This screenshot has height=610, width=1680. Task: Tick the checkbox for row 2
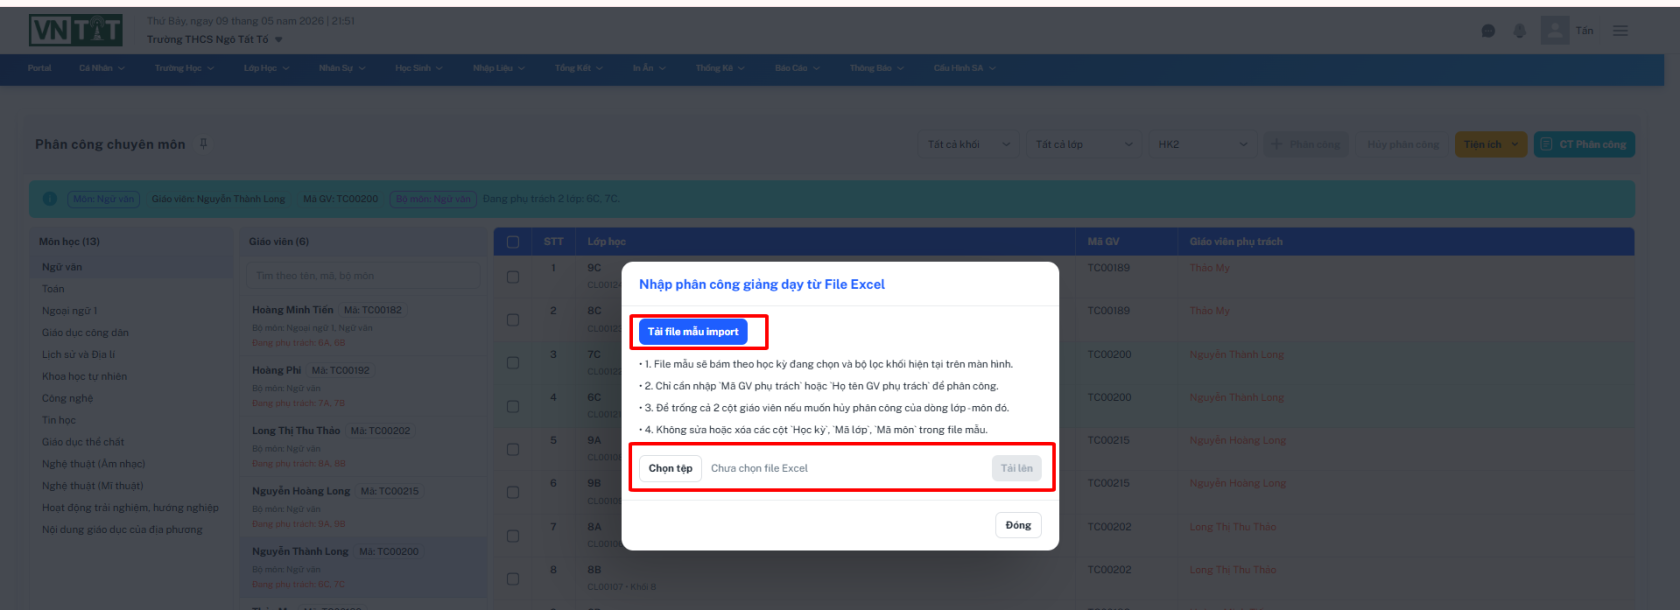(x=513, y=320)
